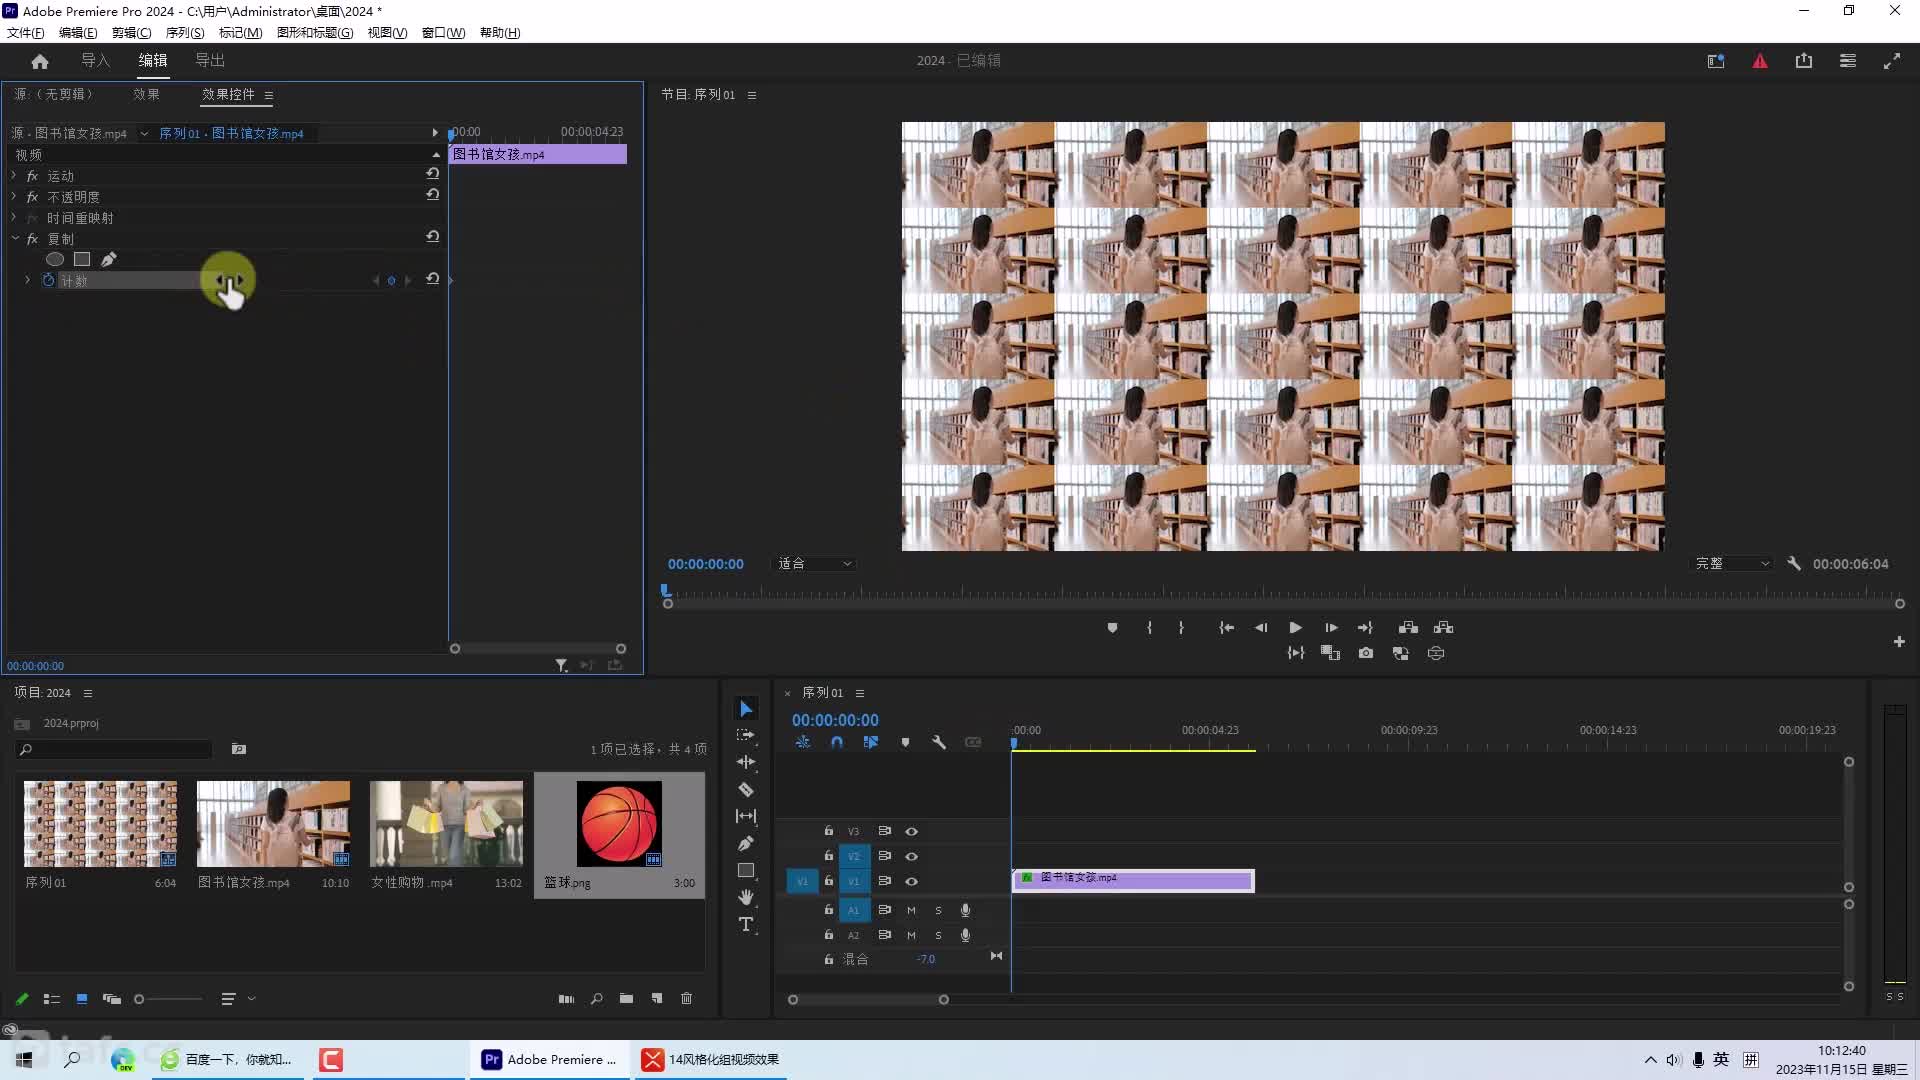Select the Type tool
The image size is (1920, 1080).
pyautogui.click(x=746, y=924)
